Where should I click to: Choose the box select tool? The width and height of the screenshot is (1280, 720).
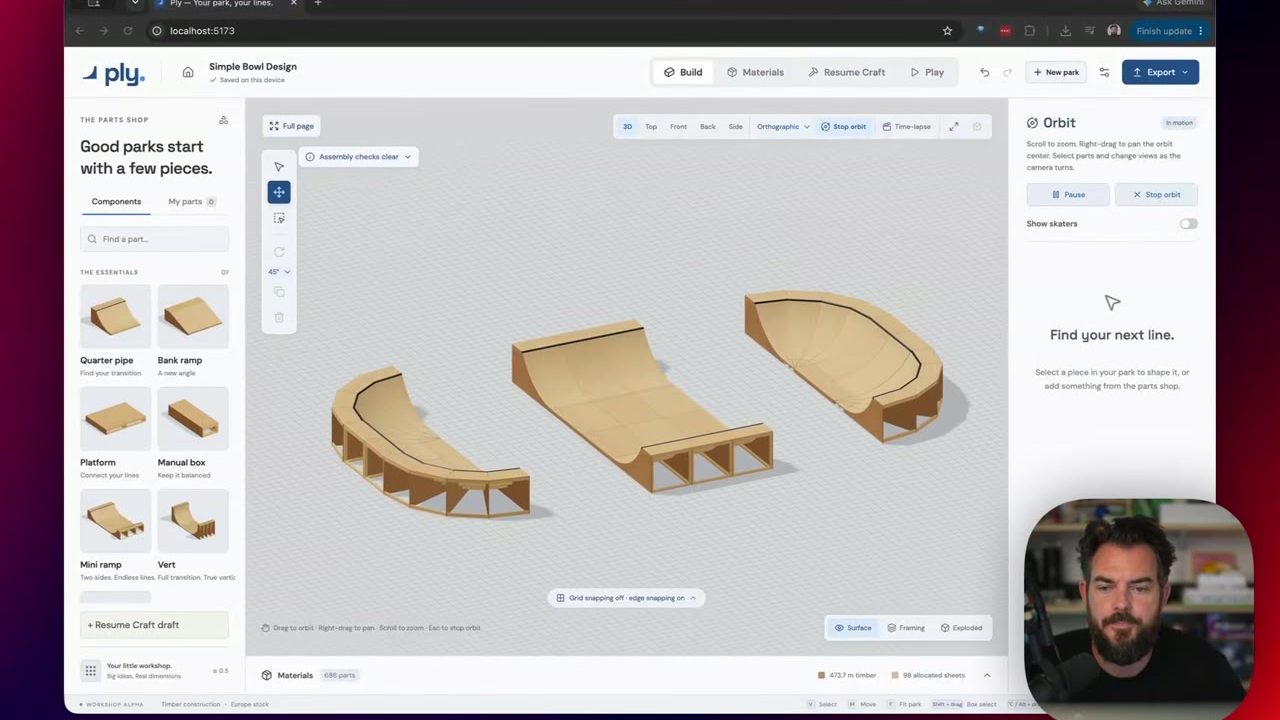[279, 218]
